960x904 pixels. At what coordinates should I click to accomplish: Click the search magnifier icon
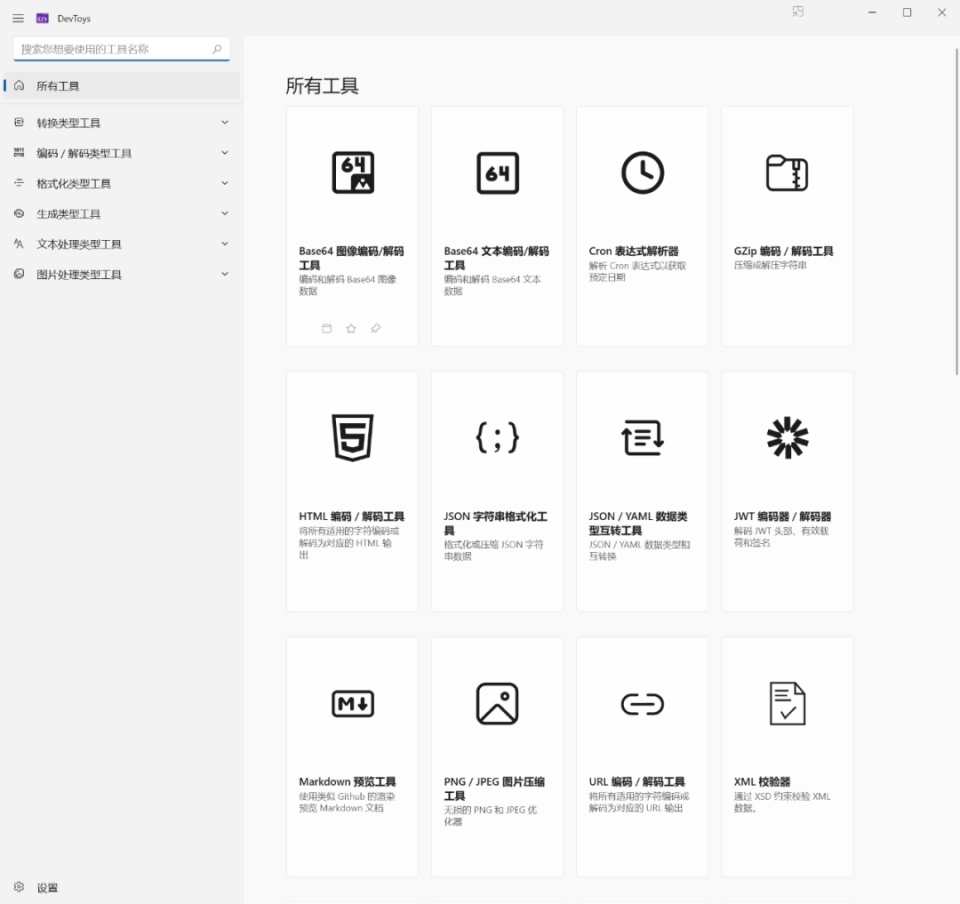tap(217, 49)
